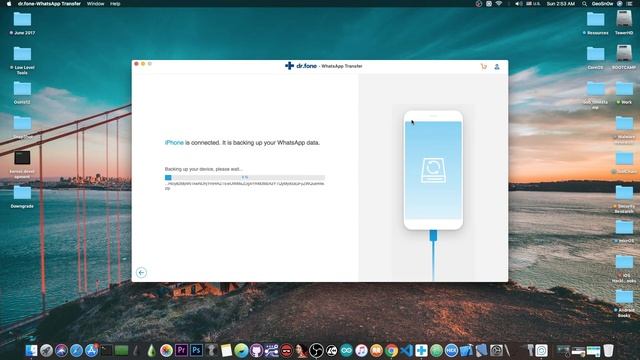Click the blue iPhone link text

point(174,142)
